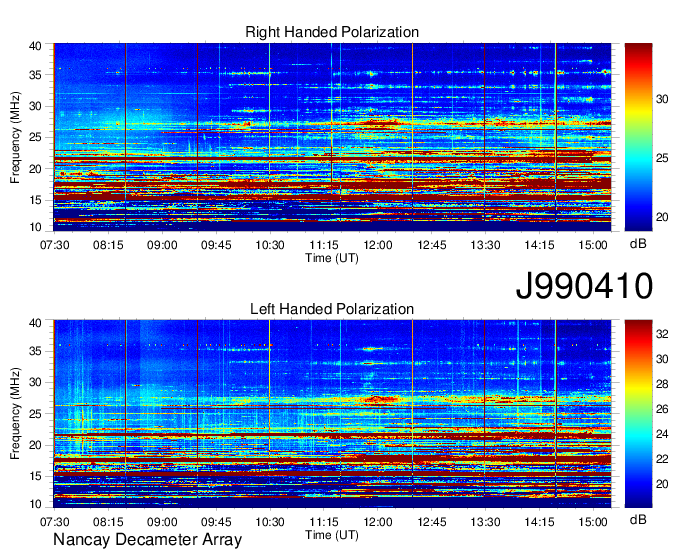
Task: Click the 'Right Handed Polarization' title
Action: (332, 32)
